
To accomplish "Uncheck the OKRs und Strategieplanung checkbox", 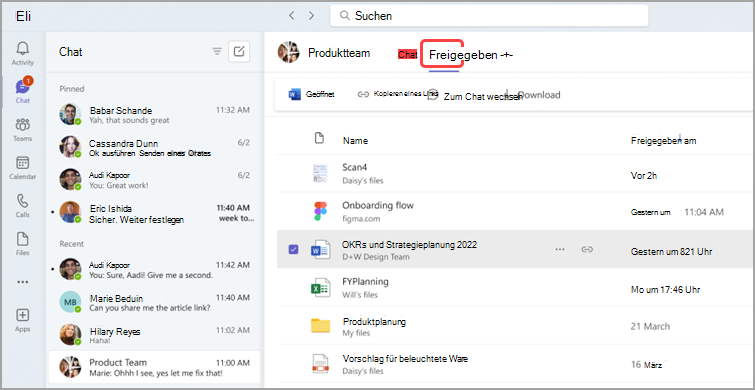I will (293, 249).
